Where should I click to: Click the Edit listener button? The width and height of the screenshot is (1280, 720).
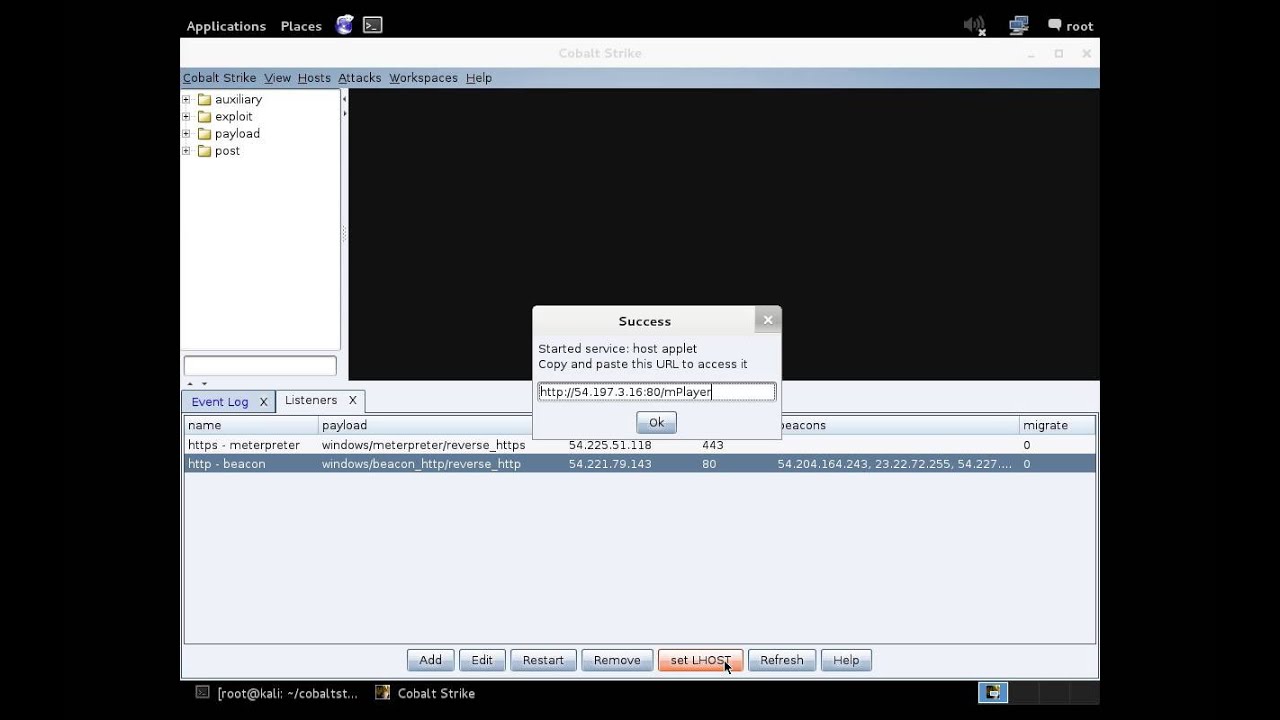click(482, 660)
